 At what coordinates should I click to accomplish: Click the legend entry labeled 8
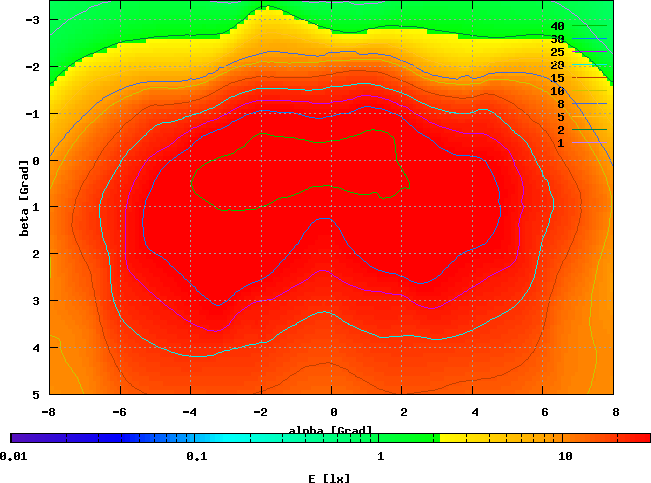pyautogui.click(x=561, y=104)
